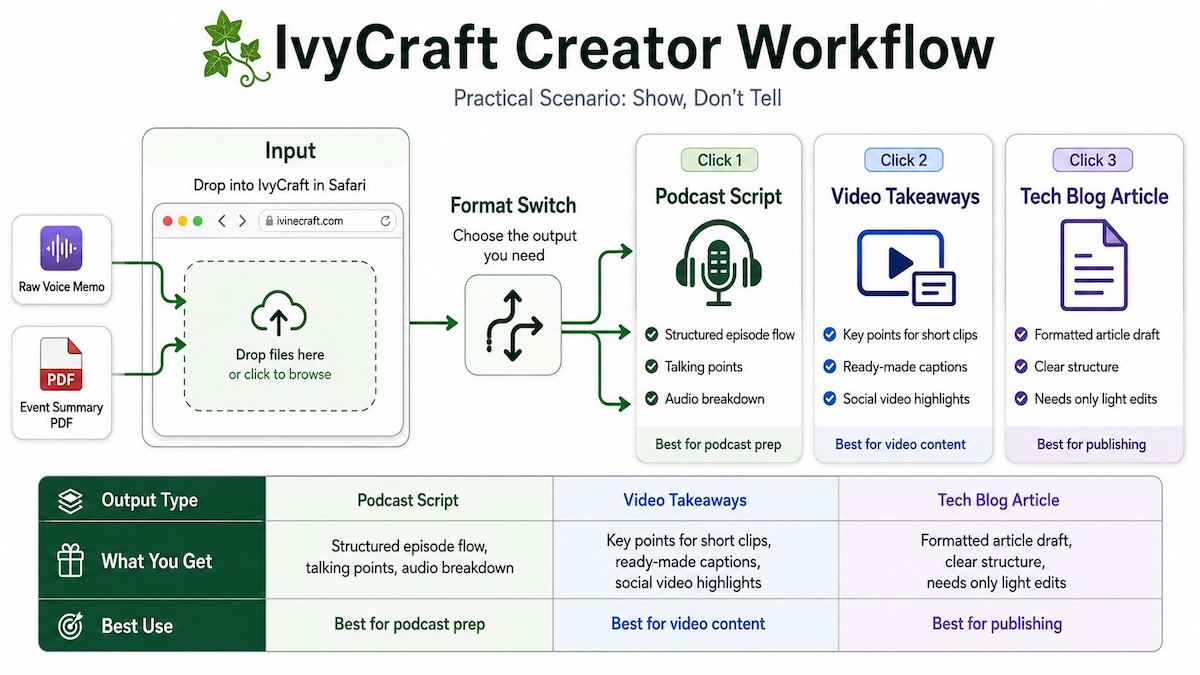Click the Output Type layers icon
This screenshot has width=1200, height=675.
point(69,500)
